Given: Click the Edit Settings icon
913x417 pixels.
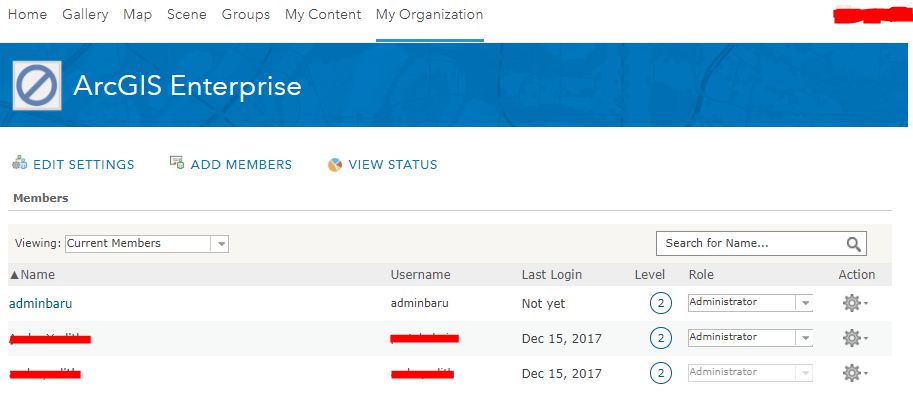Looking at the screenshot, I should (19, 163).
